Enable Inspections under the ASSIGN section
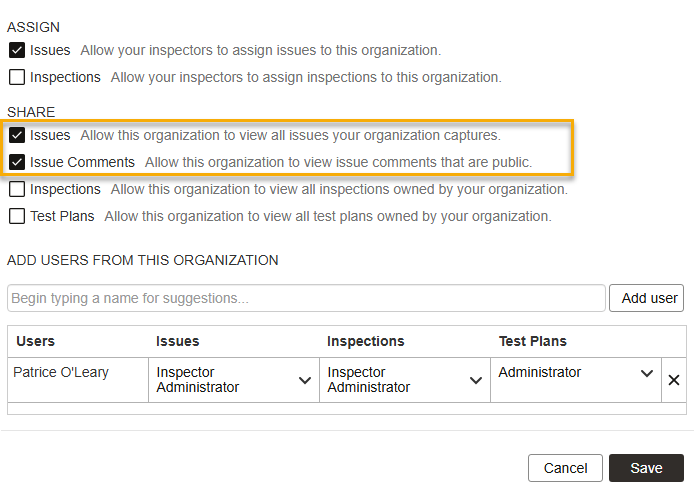 (17, 77)
